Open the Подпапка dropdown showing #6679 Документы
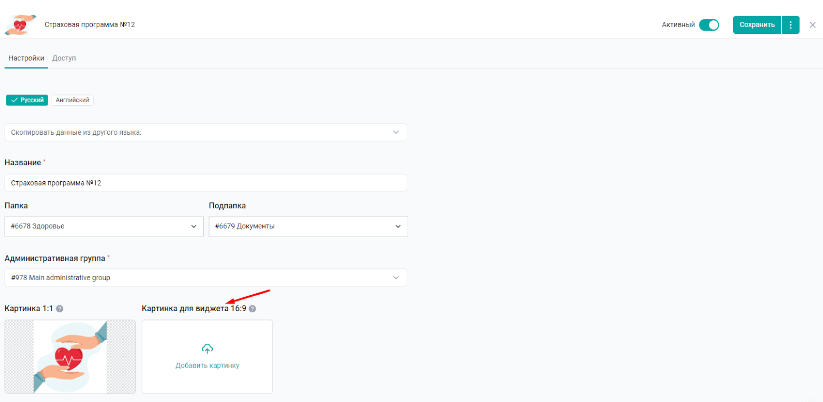The image size is (823, 402). (x=307, y=226)
